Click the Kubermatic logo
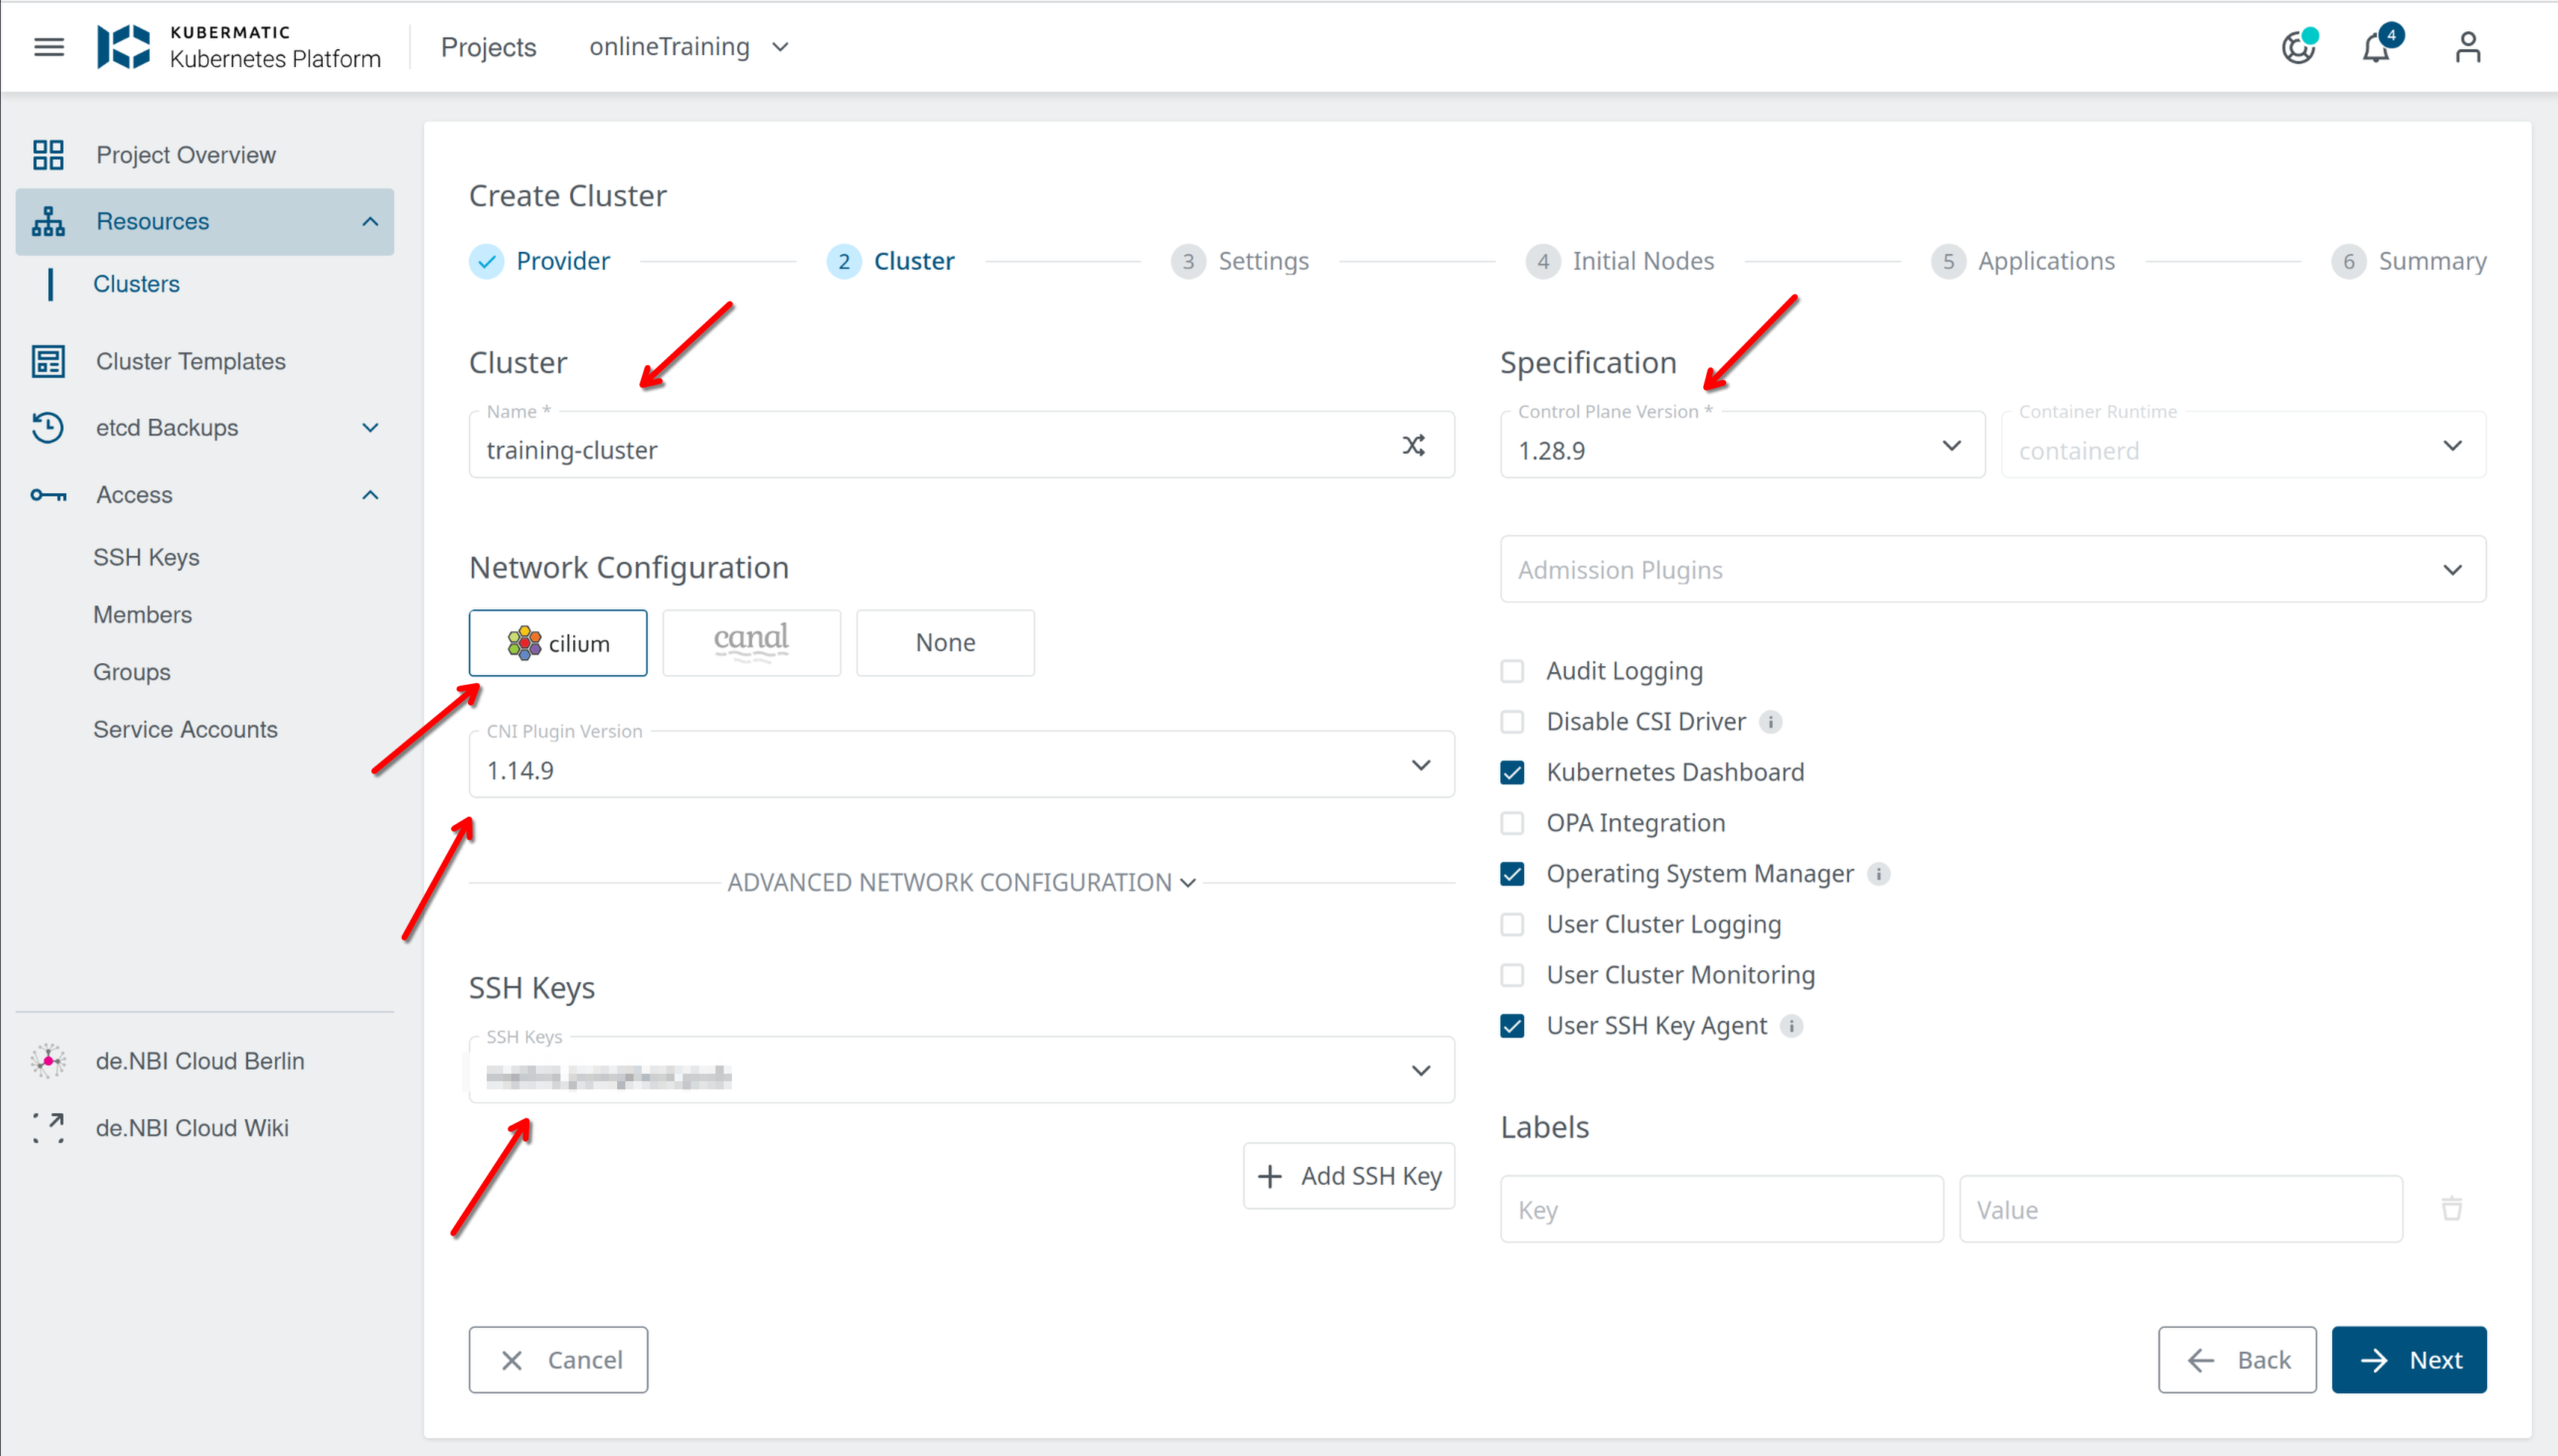2558x1456 pixels. pos(124,47)
